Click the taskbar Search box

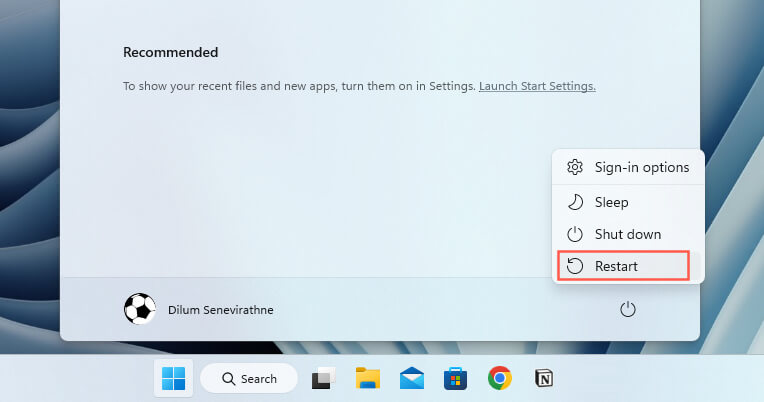pos(249,379)
